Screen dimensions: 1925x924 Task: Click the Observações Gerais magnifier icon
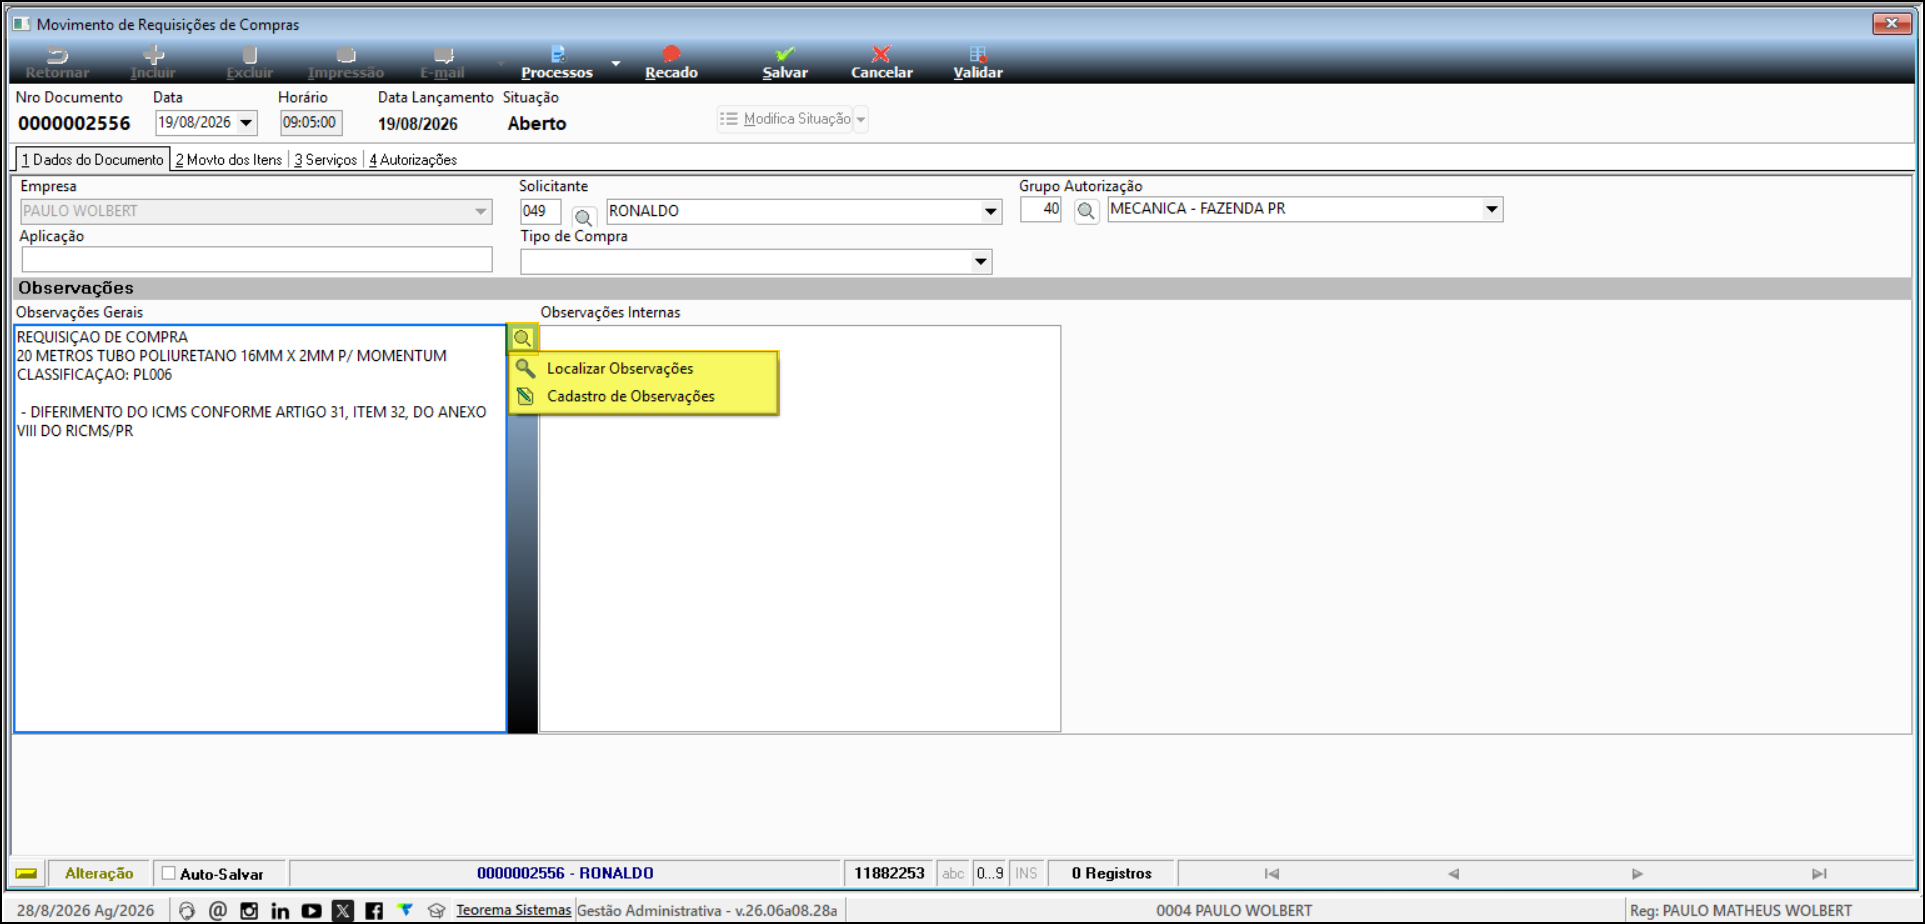tap(522, 338)
